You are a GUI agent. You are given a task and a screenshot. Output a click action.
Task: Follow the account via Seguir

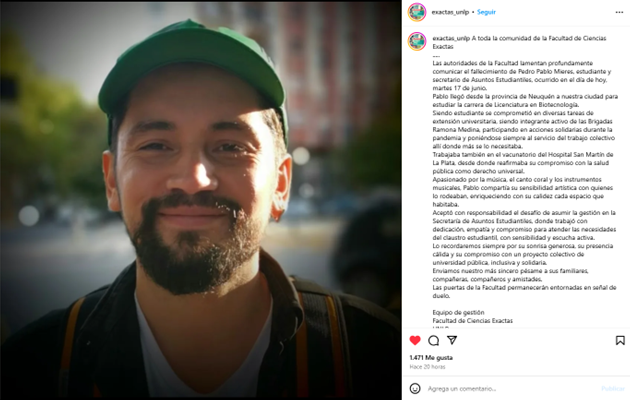(x=486, y=12)
